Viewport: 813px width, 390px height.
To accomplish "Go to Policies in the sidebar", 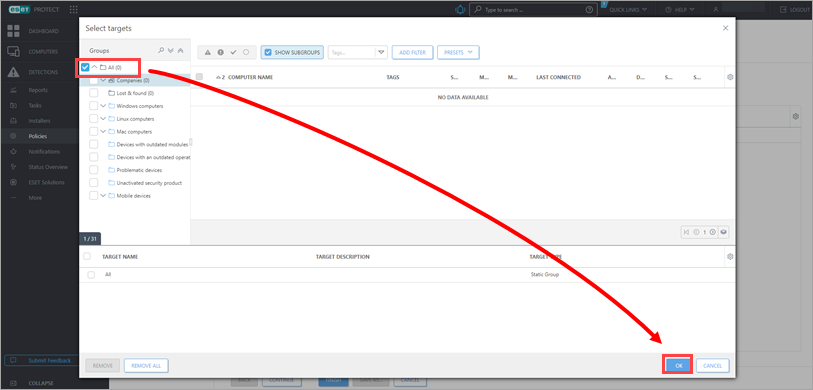I will coord(38,136).
